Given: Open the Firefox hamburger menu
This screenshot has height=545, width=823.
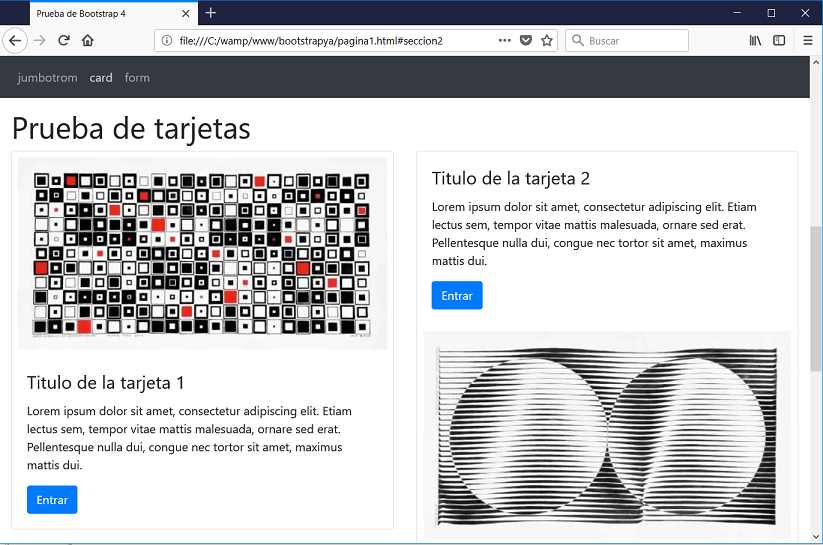Looking at the screenshot, I should (x=808, y=40).
